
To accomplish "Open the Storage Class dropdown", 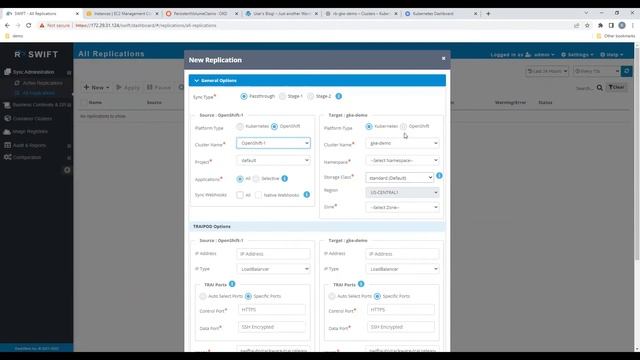I will coord(400,178).
